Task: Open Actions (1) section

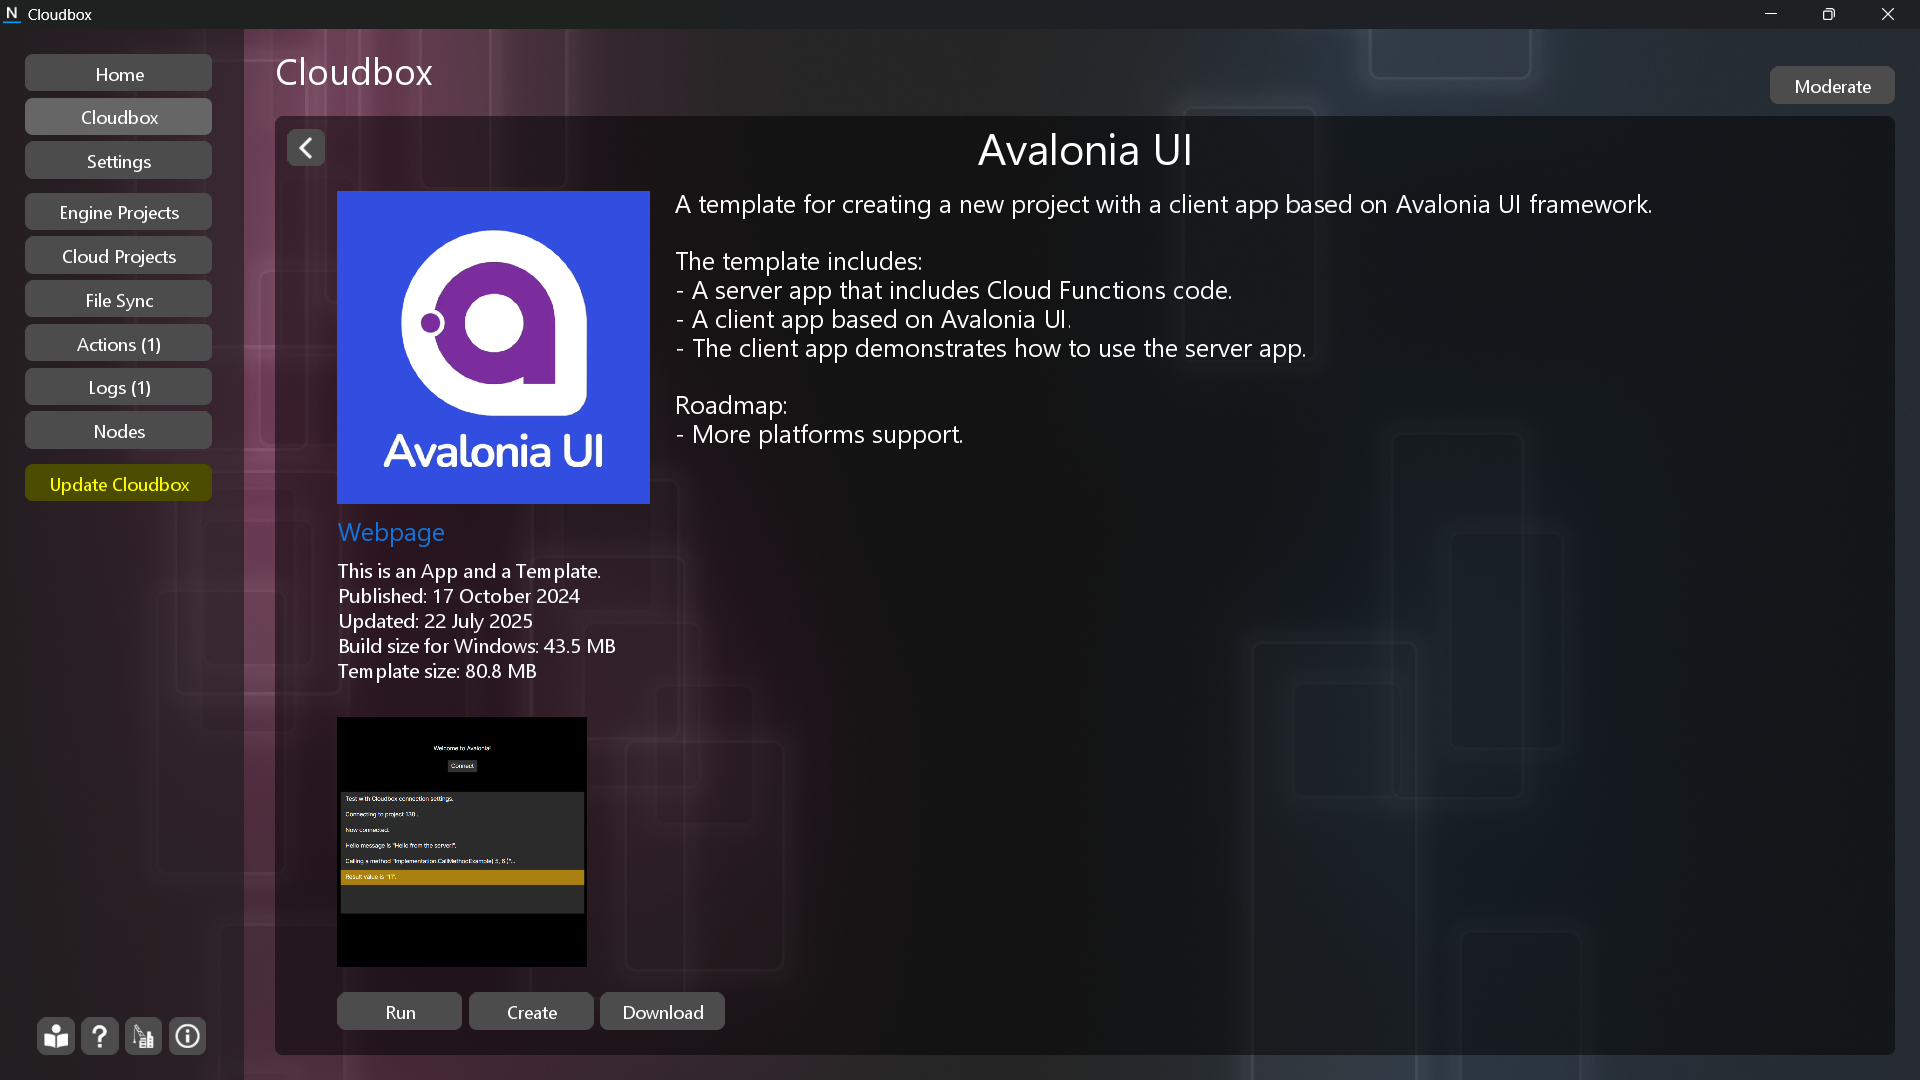Action: (x=119, y=344)
